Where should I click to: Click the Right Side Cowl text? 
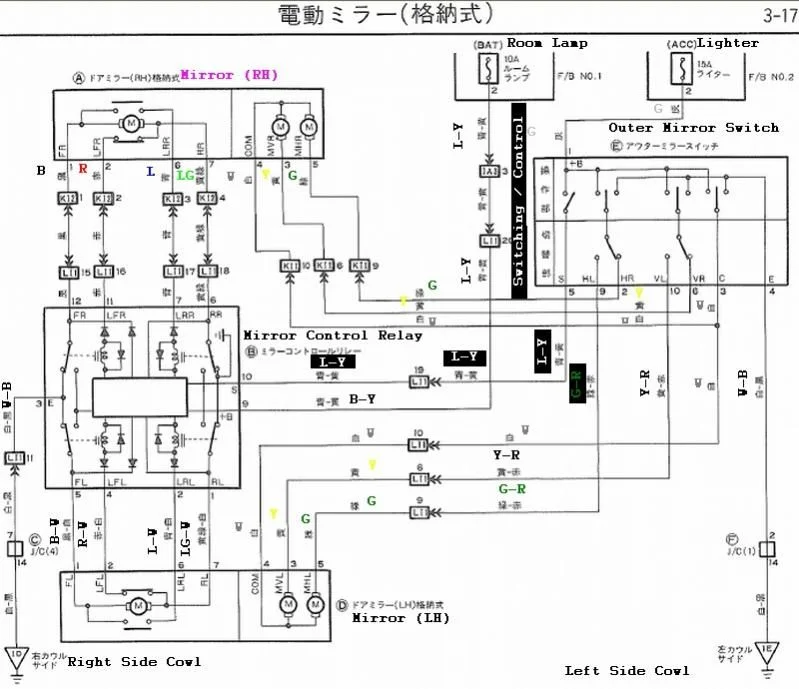pos(134,662)
